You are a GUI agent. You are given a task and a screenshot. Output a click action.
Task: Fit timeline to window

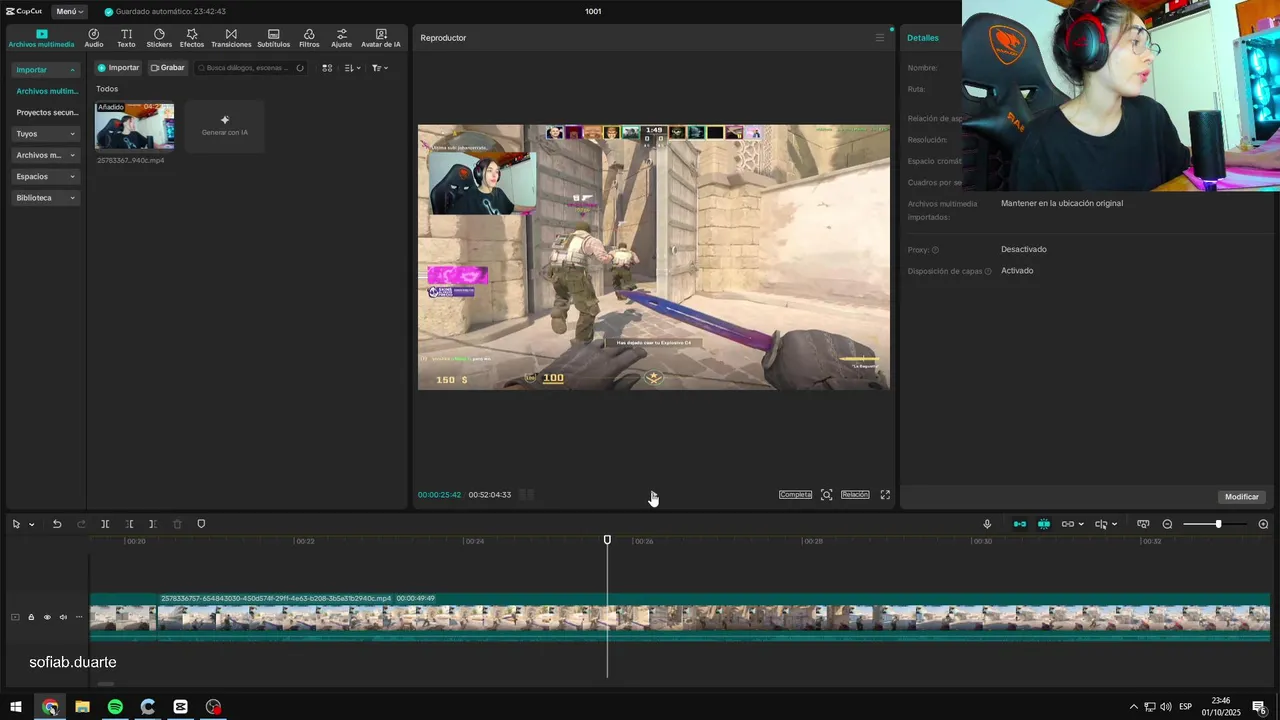1143,524
